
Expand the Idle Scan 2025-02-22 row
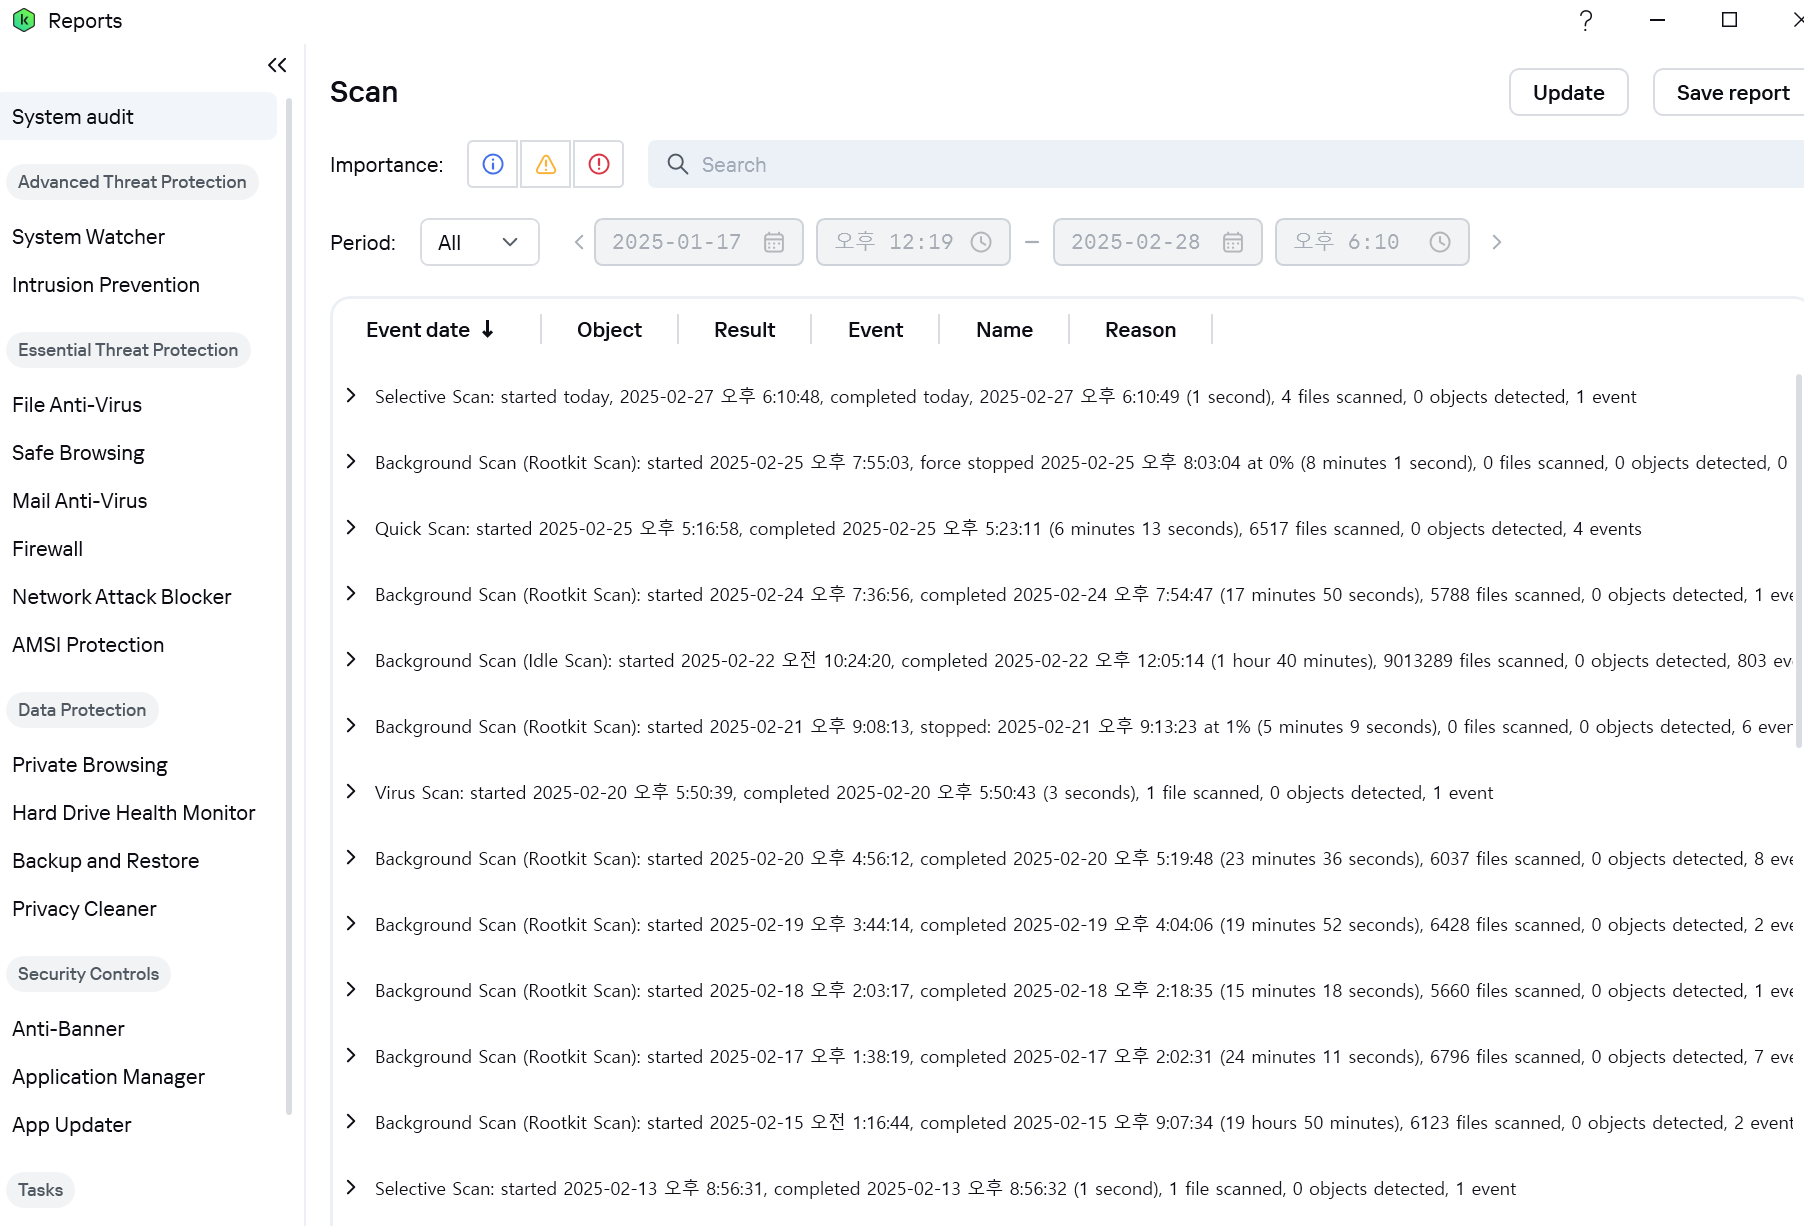coord(351,660)
